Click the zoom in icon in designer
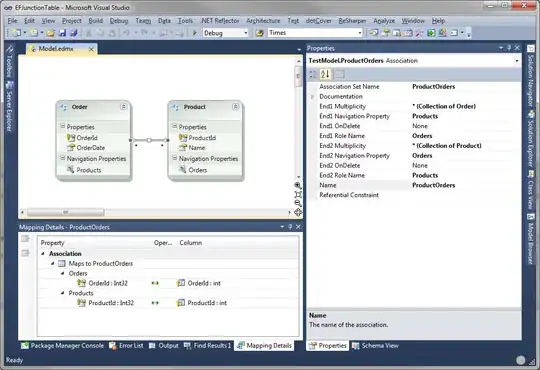Viewport: 540px width, 370px height. [298, 186]
